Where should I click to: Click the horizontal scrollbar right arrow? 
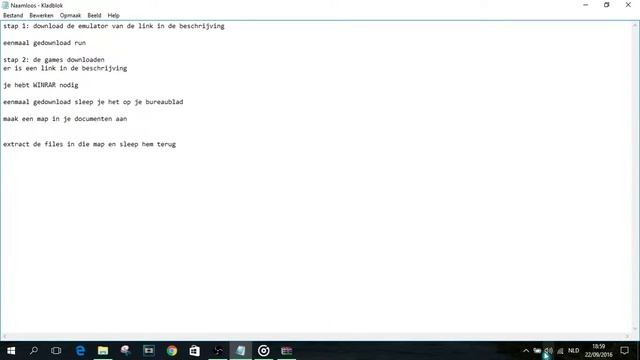tap(628, 336)
